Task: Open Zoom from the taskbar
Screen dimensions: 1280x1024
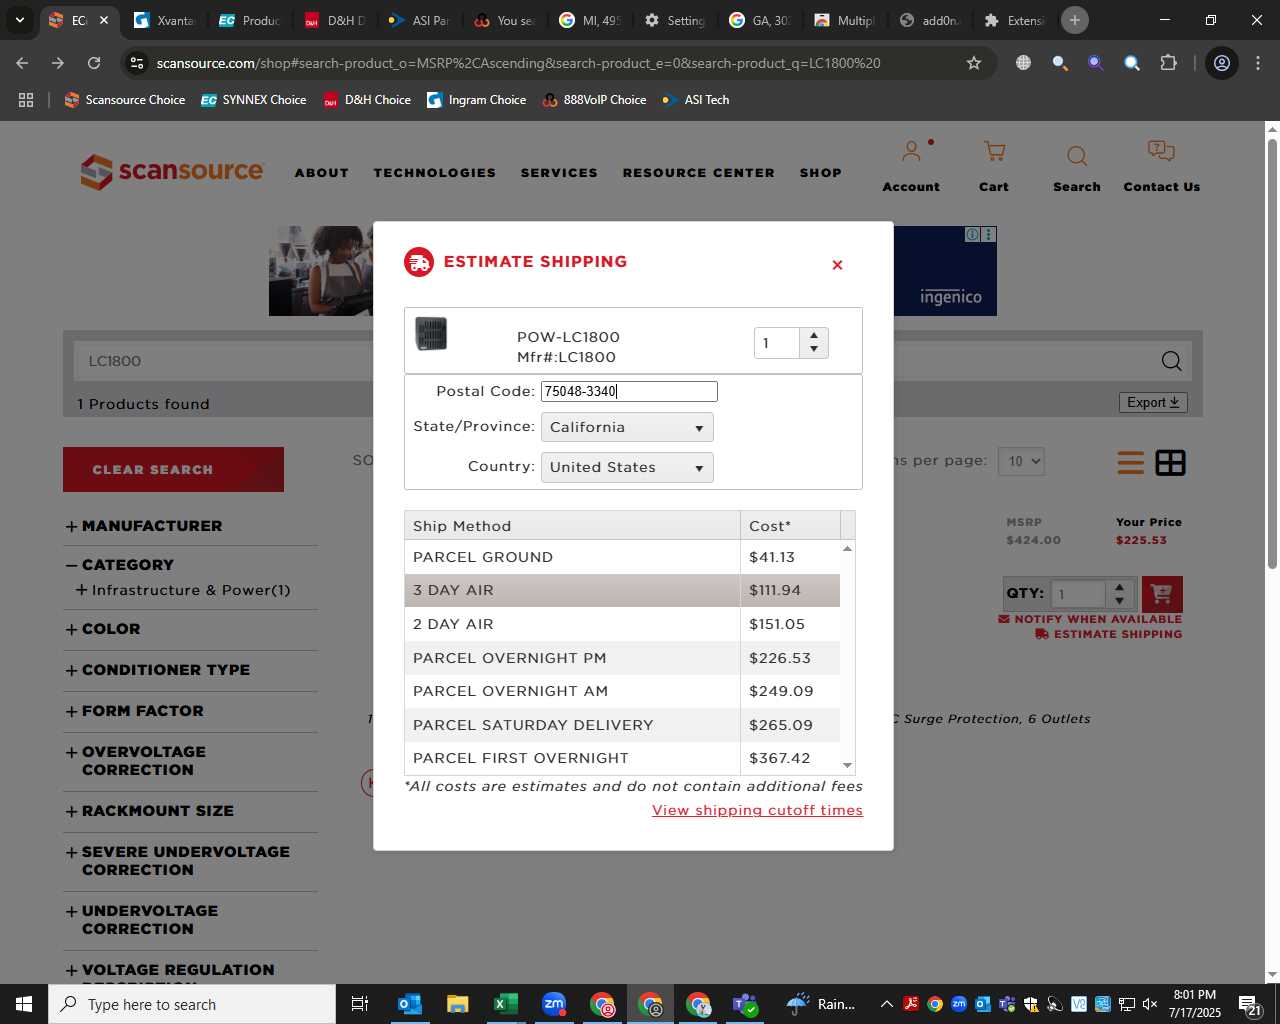Action: [x=553, y=1004]
